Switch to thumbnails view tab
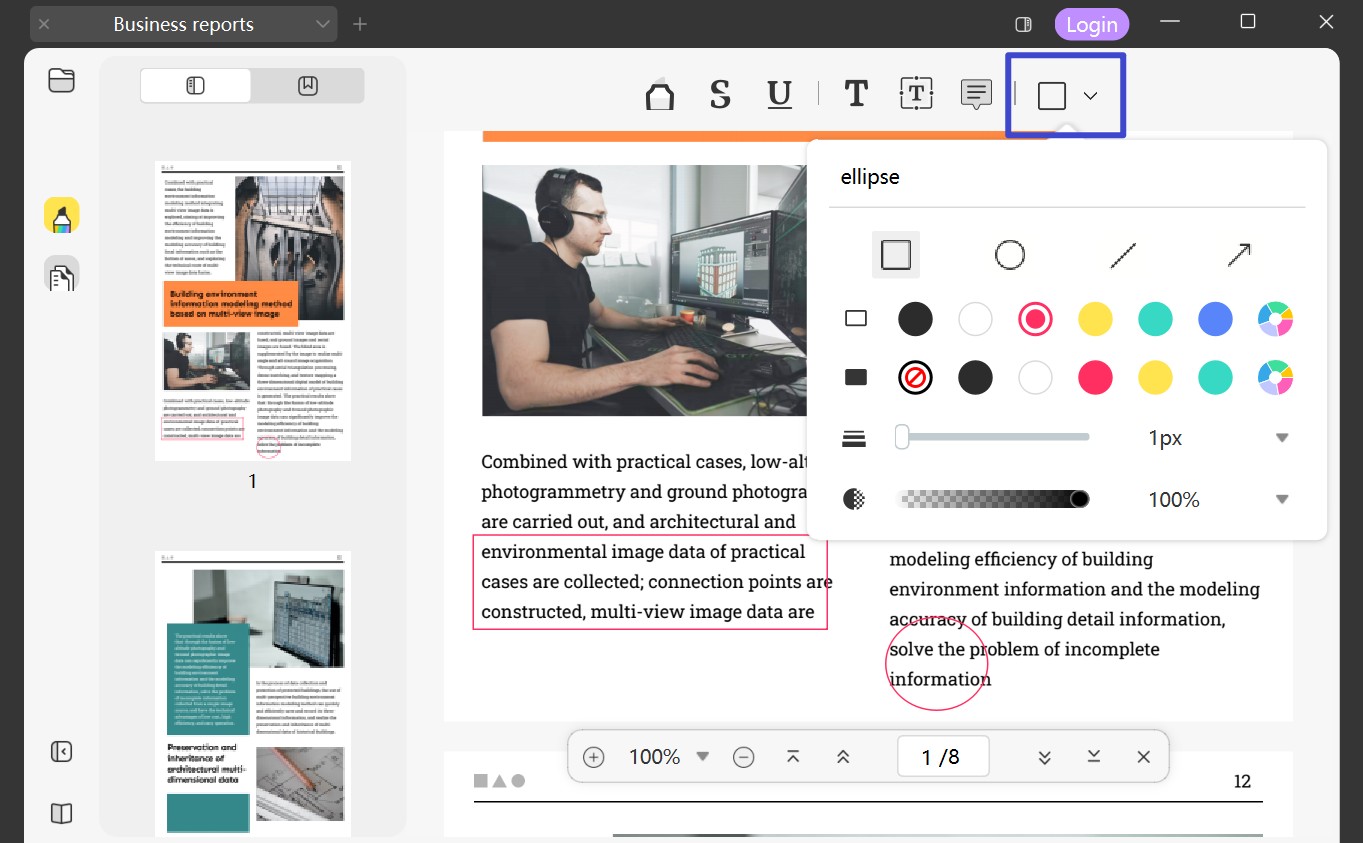 click(195, 86)
